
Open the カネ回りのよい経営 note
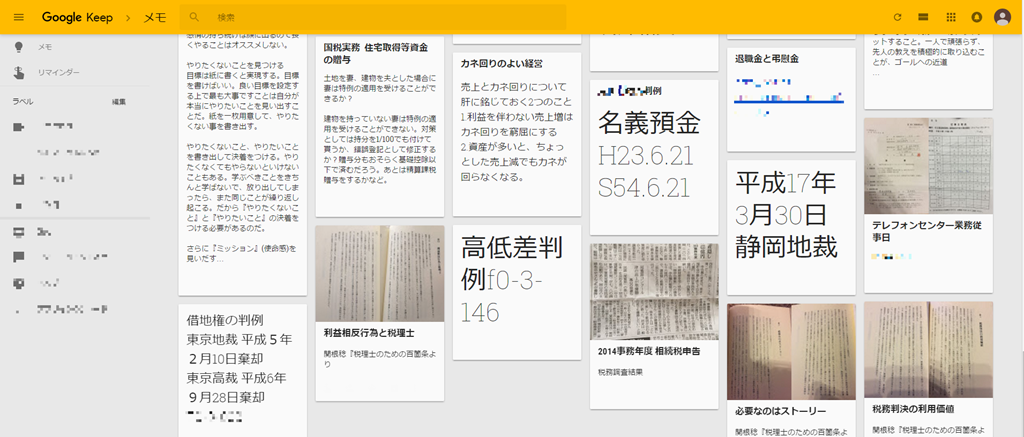point(517,134)
